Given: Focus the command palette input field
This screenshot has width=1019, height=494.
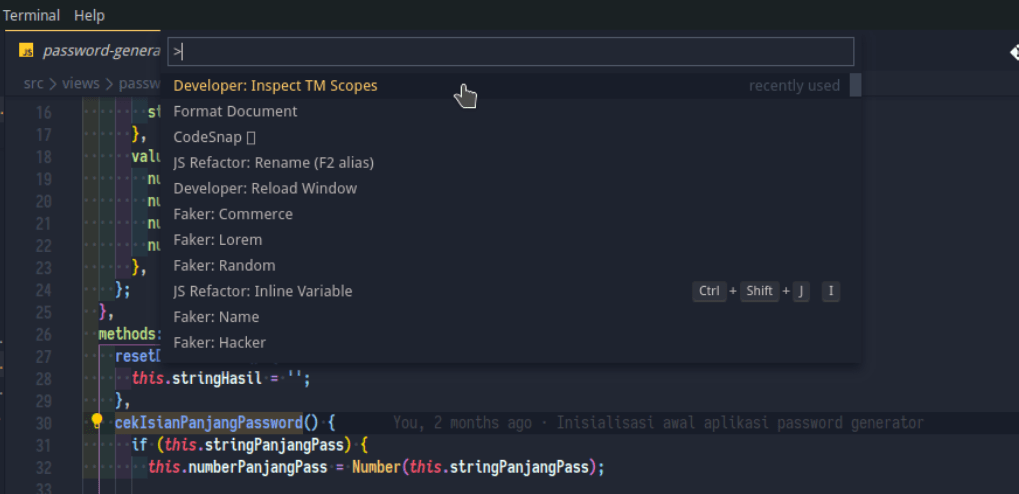Looking at the screenshot, I should tap(510, 51).
